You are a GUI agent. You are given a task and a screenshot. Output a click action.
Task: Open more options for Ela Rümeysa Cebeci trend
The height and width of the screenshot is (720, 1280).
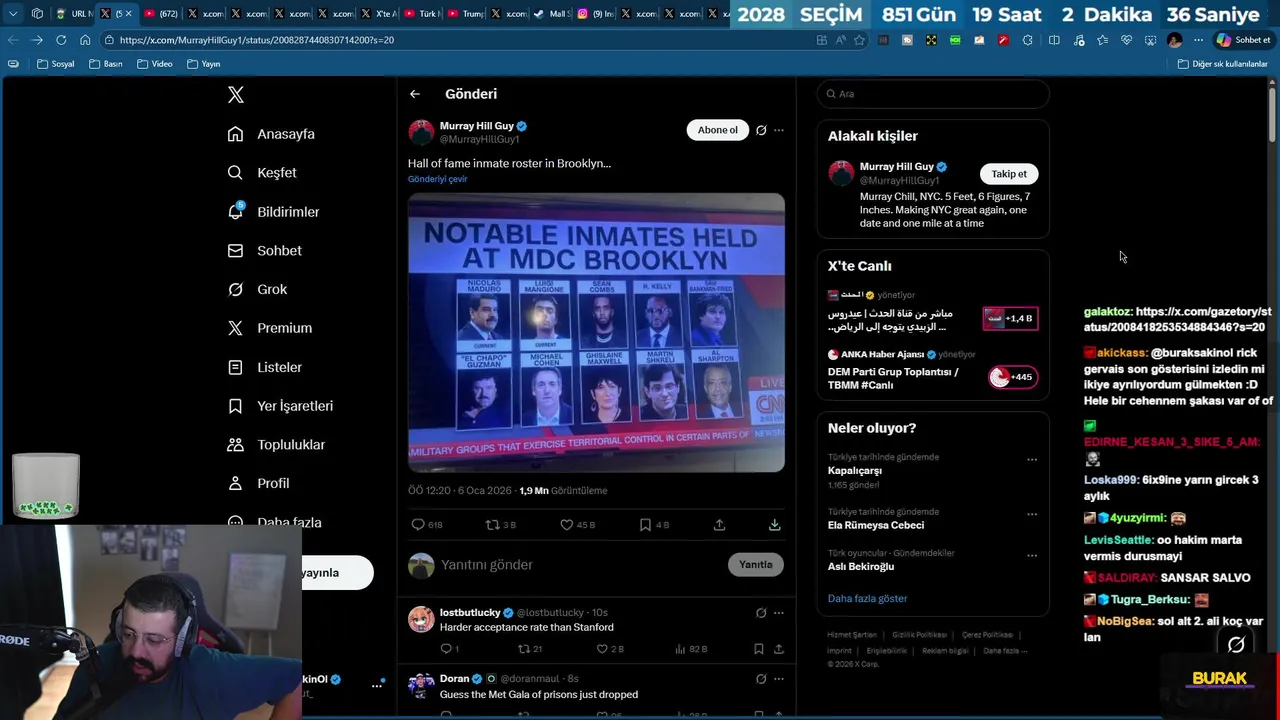[x=1032, y=514]
